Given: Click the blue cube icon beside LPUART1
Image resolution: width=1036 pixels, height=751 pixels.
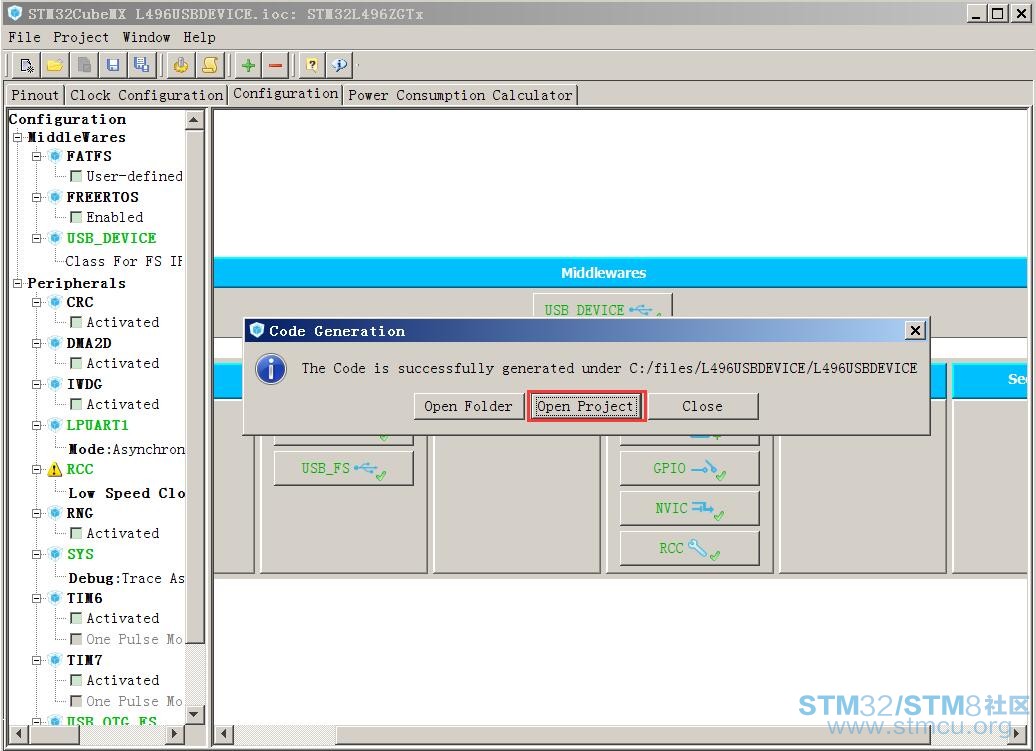Looking at the screenshot, I should point(56,425).
